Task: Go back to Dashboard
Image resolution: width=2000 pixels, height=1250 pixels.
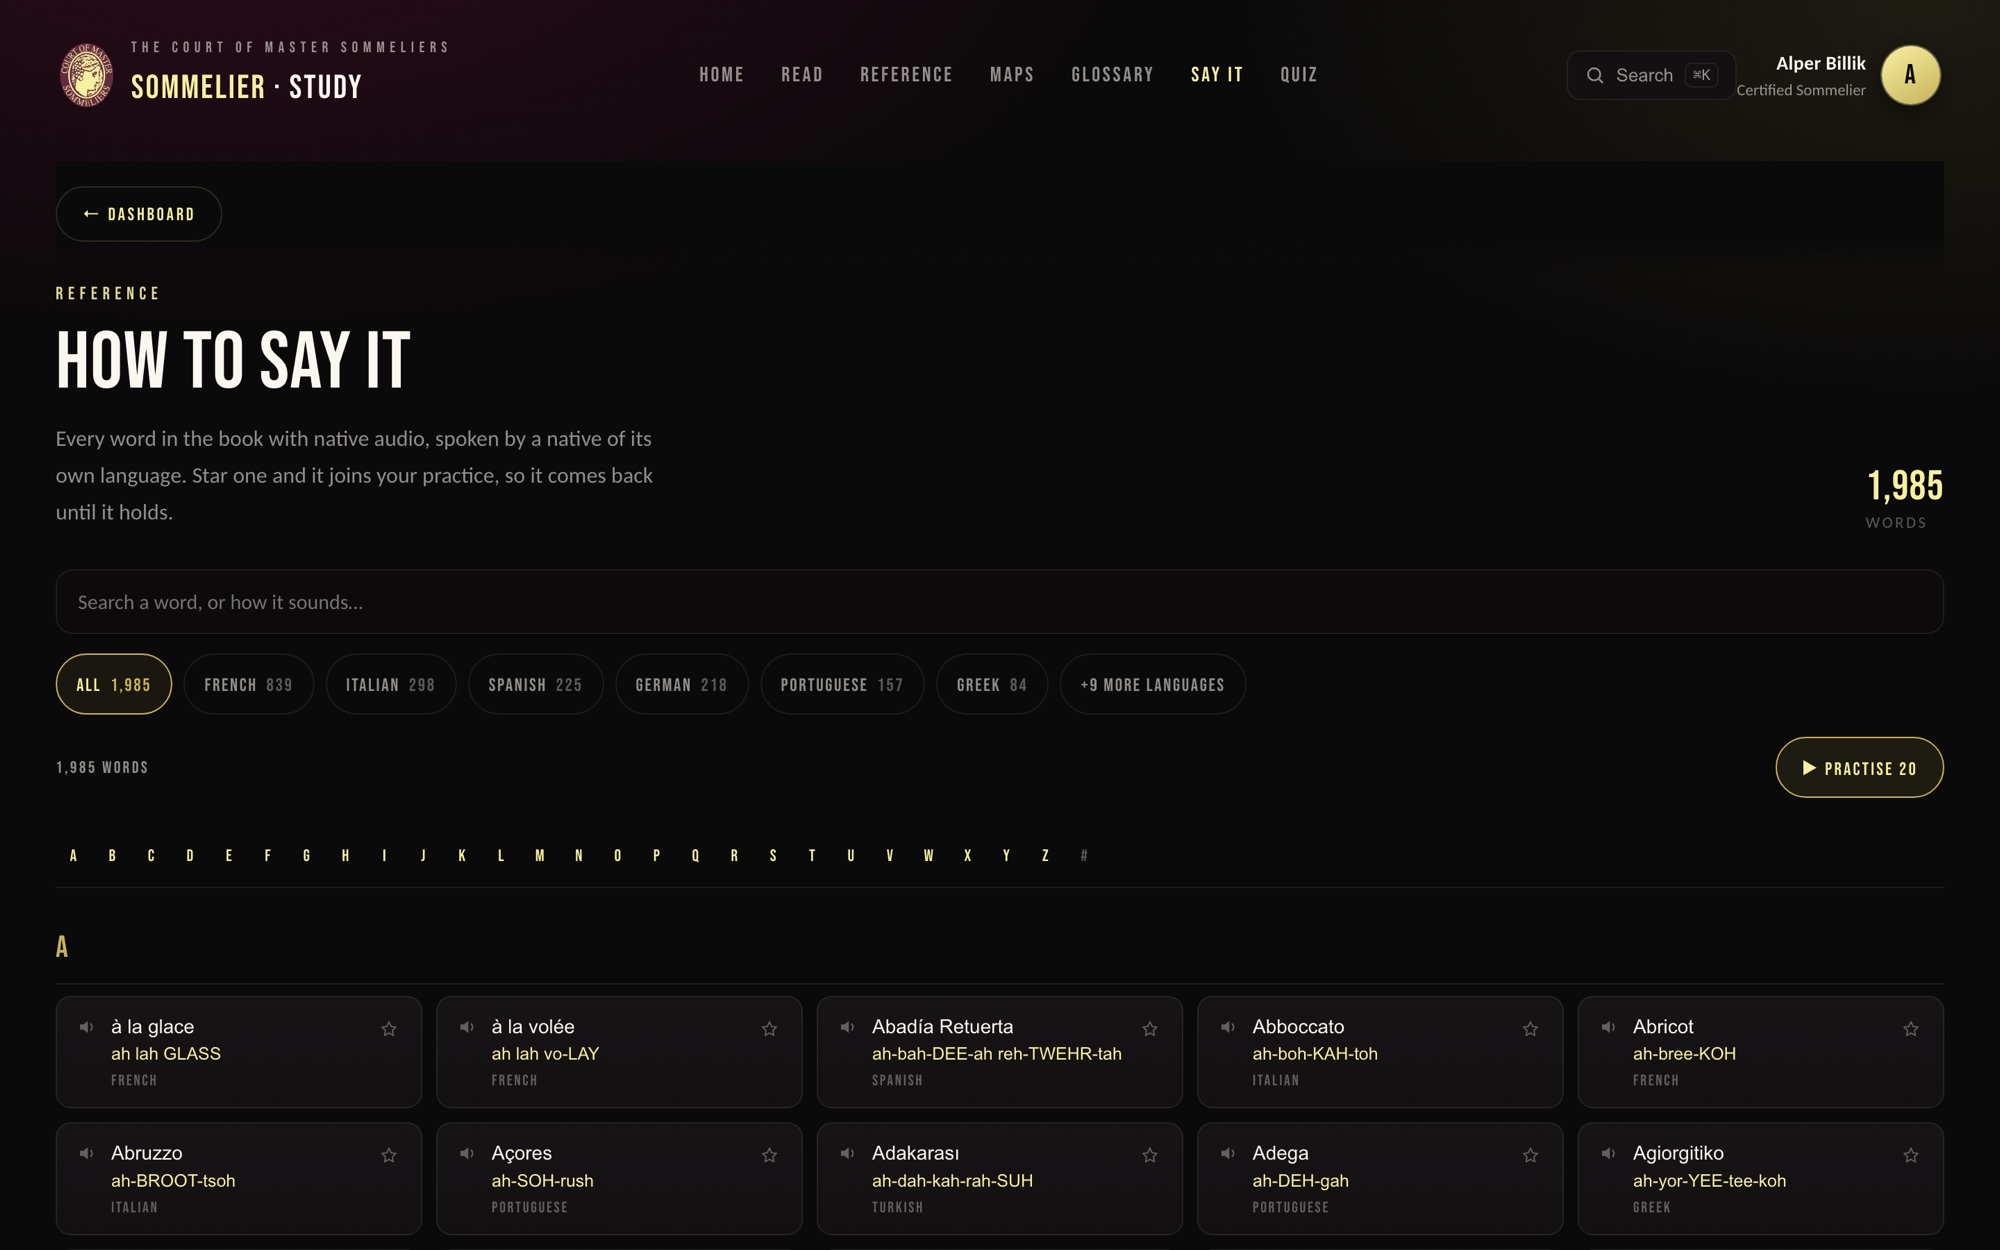Action: pyautogui.click(x=139, y=214)
